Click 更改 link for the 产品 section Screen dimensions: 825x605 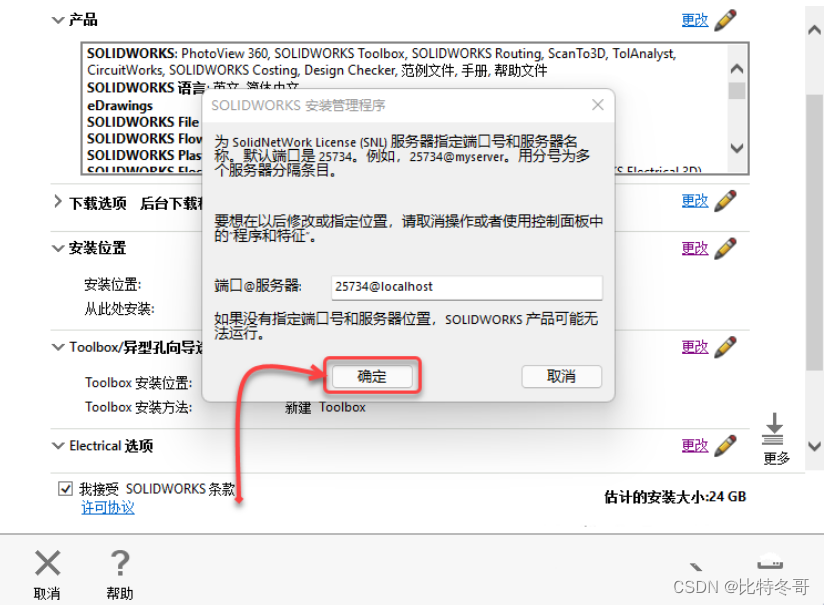tap(695, 21)
